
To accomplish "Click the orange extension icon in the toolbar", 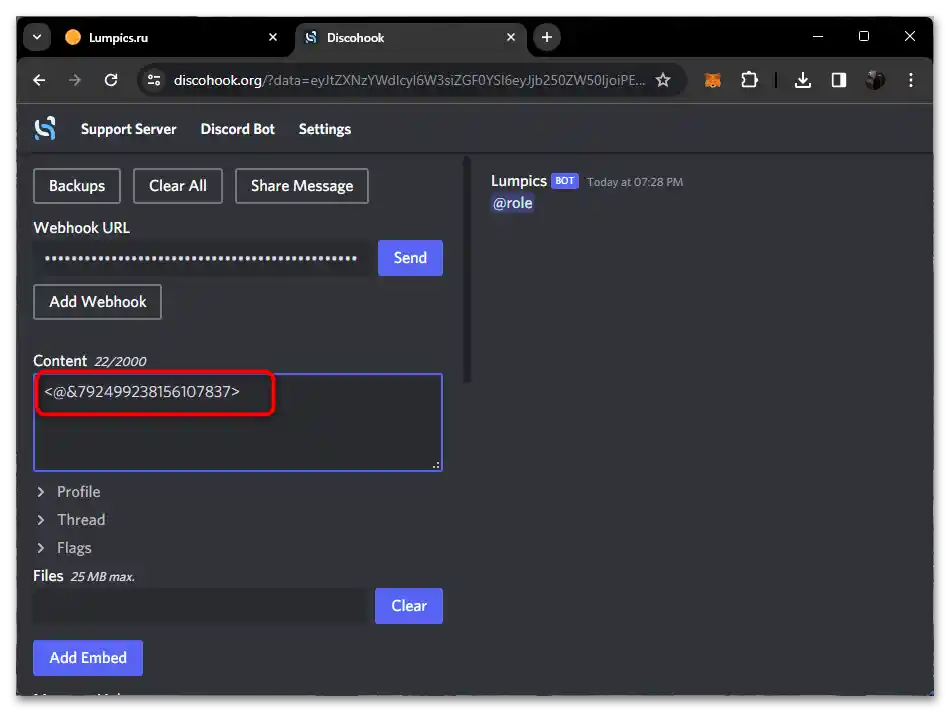I will [712, 80].
